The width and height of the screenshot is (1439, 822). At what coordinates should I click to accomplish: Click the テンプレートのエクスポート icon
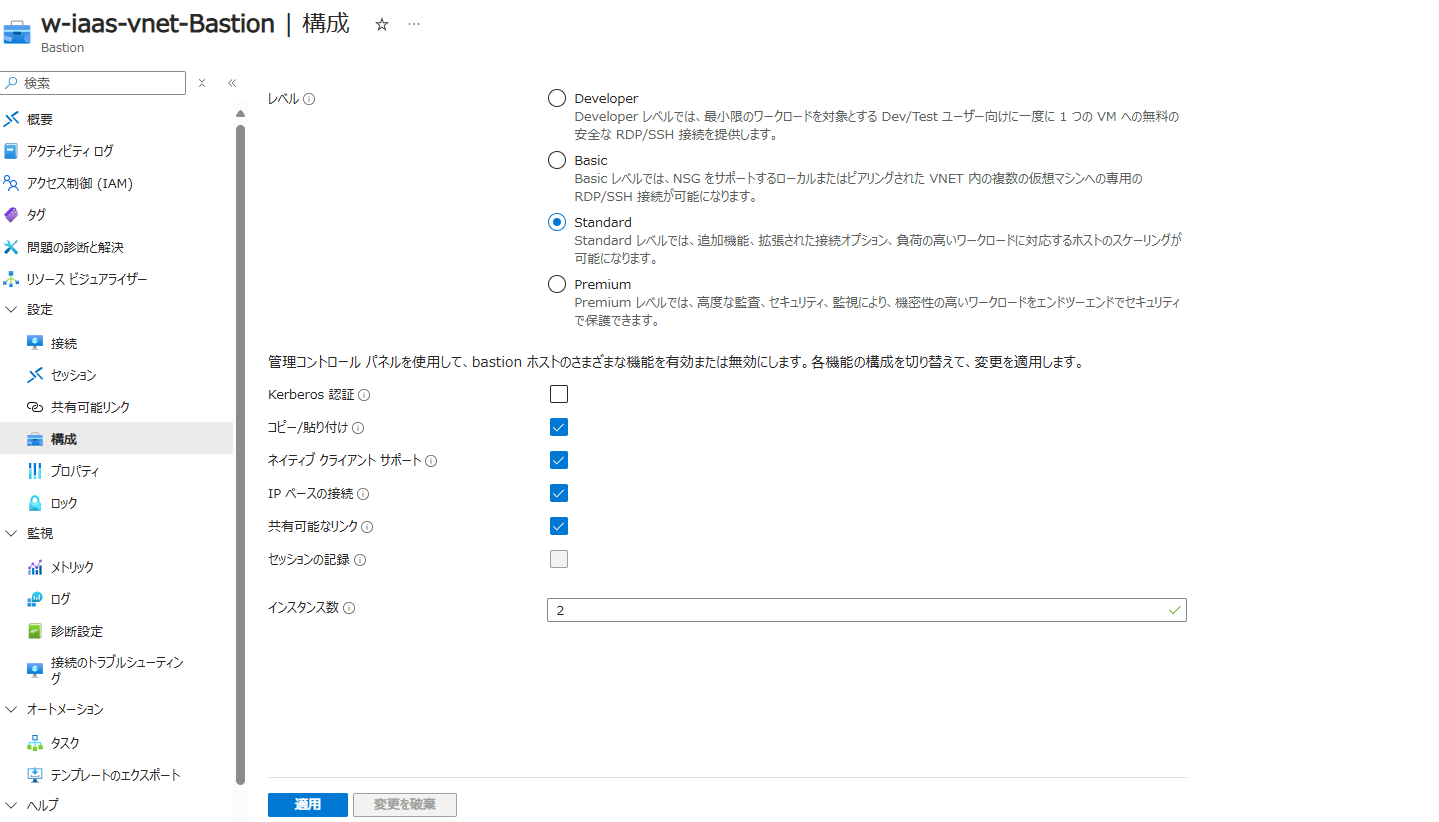pos(35,775)
